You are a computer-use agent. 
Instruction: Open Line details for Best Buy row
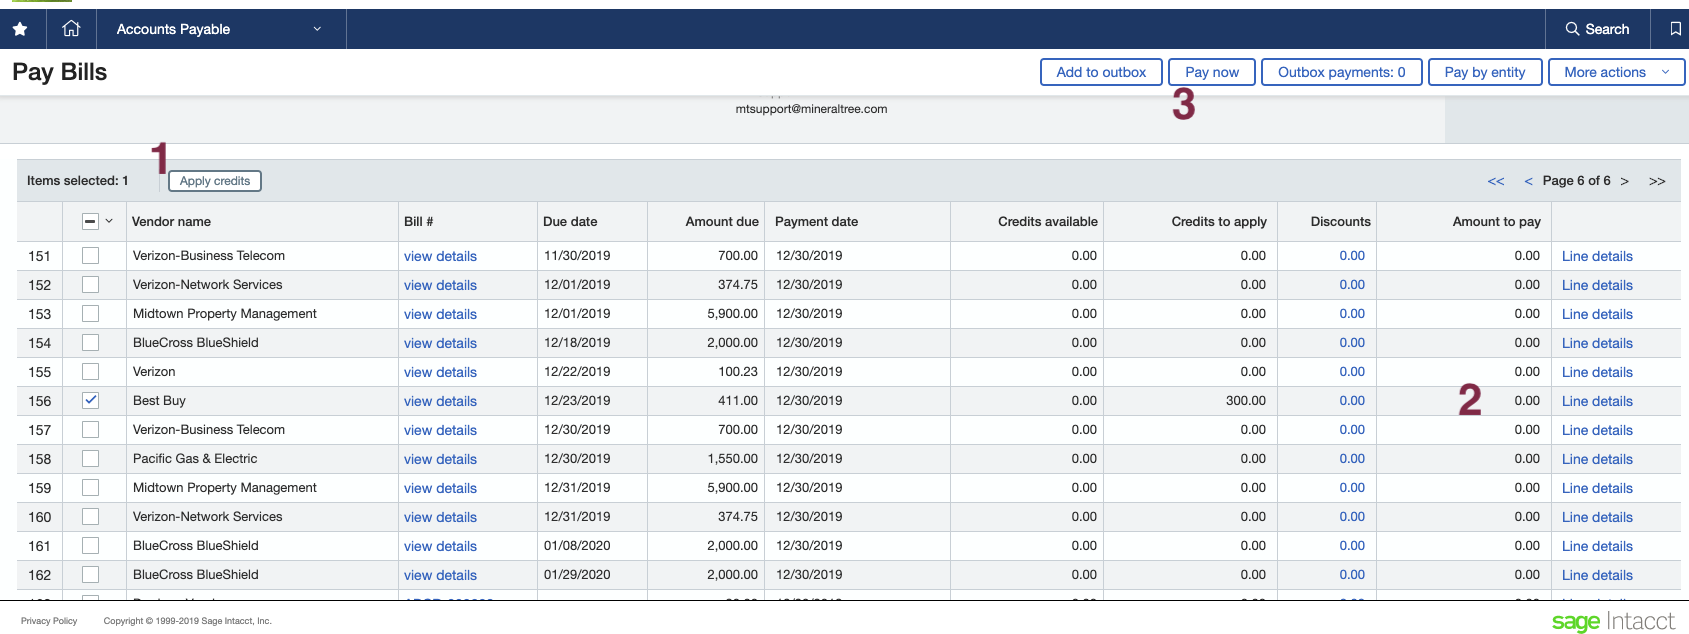tap(1597, 401)
